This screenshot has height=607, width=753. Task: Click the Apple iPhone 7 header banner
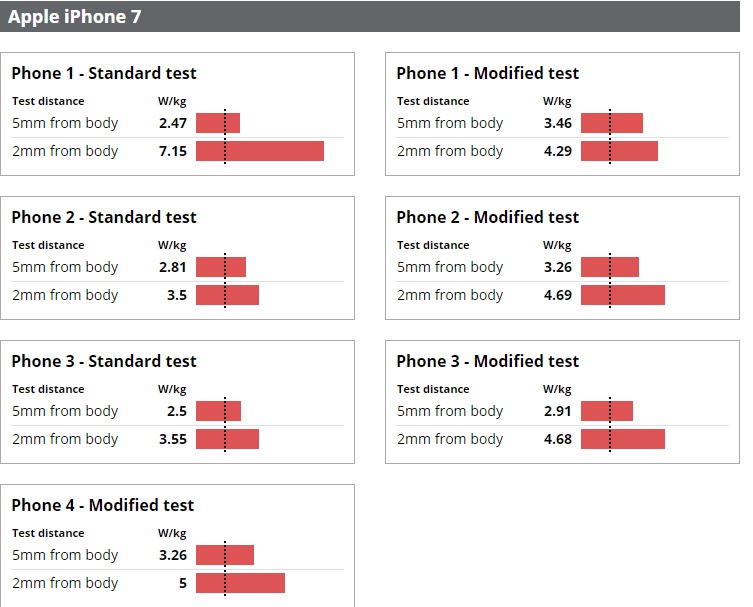370,16
